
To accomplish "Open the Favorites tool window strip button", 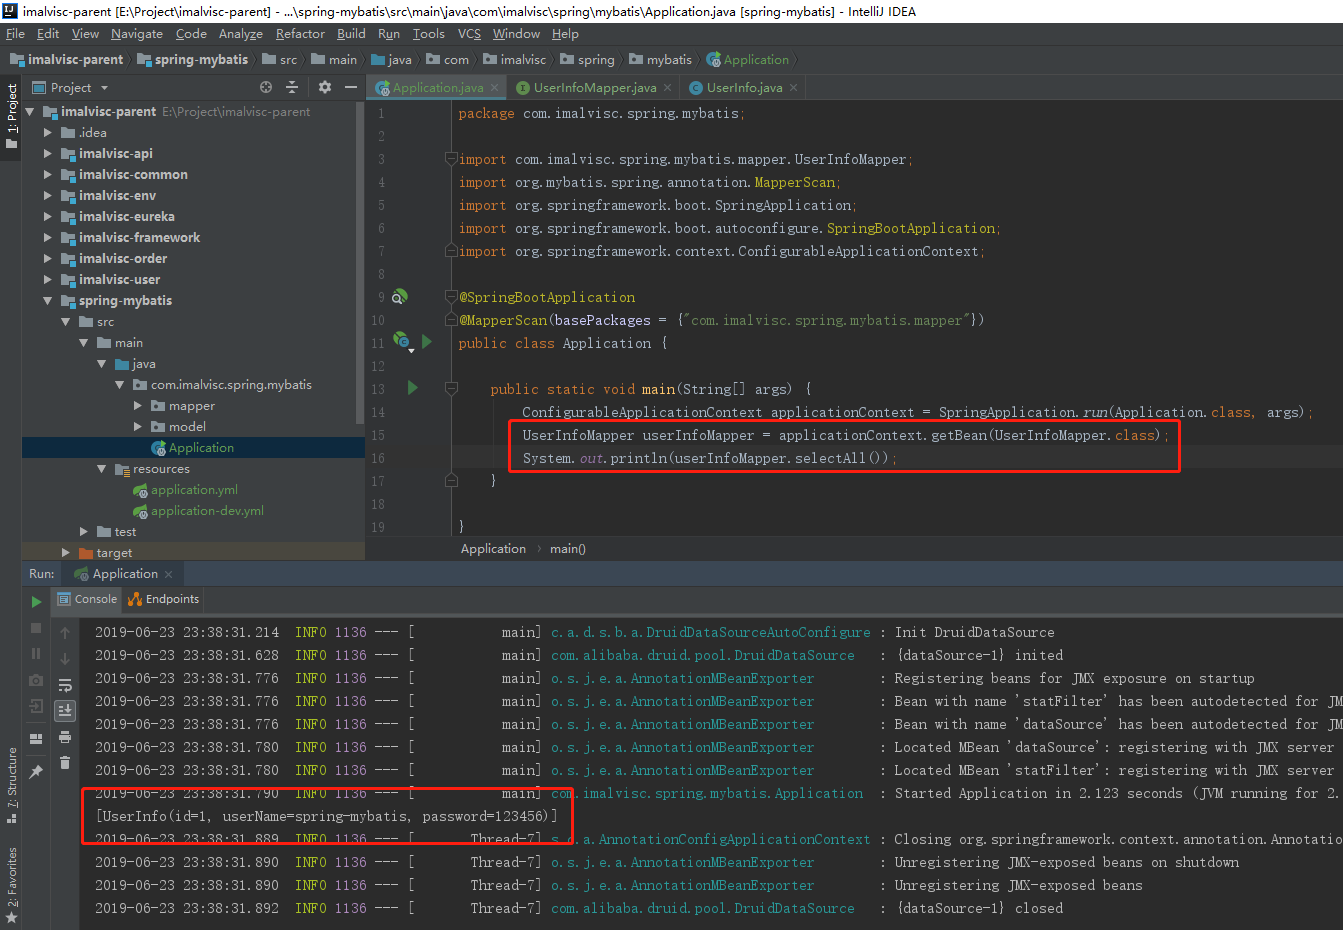I will click(x=11, y=885).
